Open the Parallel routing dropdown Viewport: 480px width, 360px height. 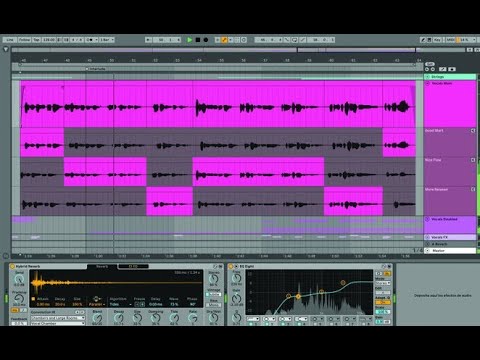(x=97, y=304)
